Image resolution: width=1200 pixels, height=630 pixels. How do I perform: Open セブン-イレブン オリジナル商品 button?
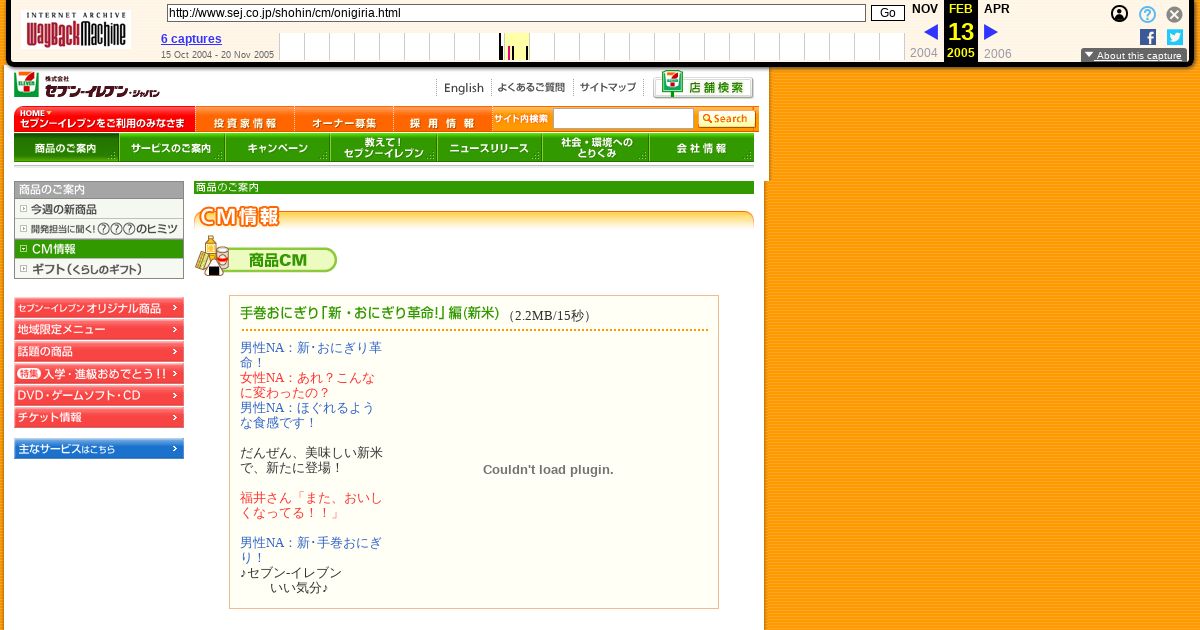tap(99, 308)
